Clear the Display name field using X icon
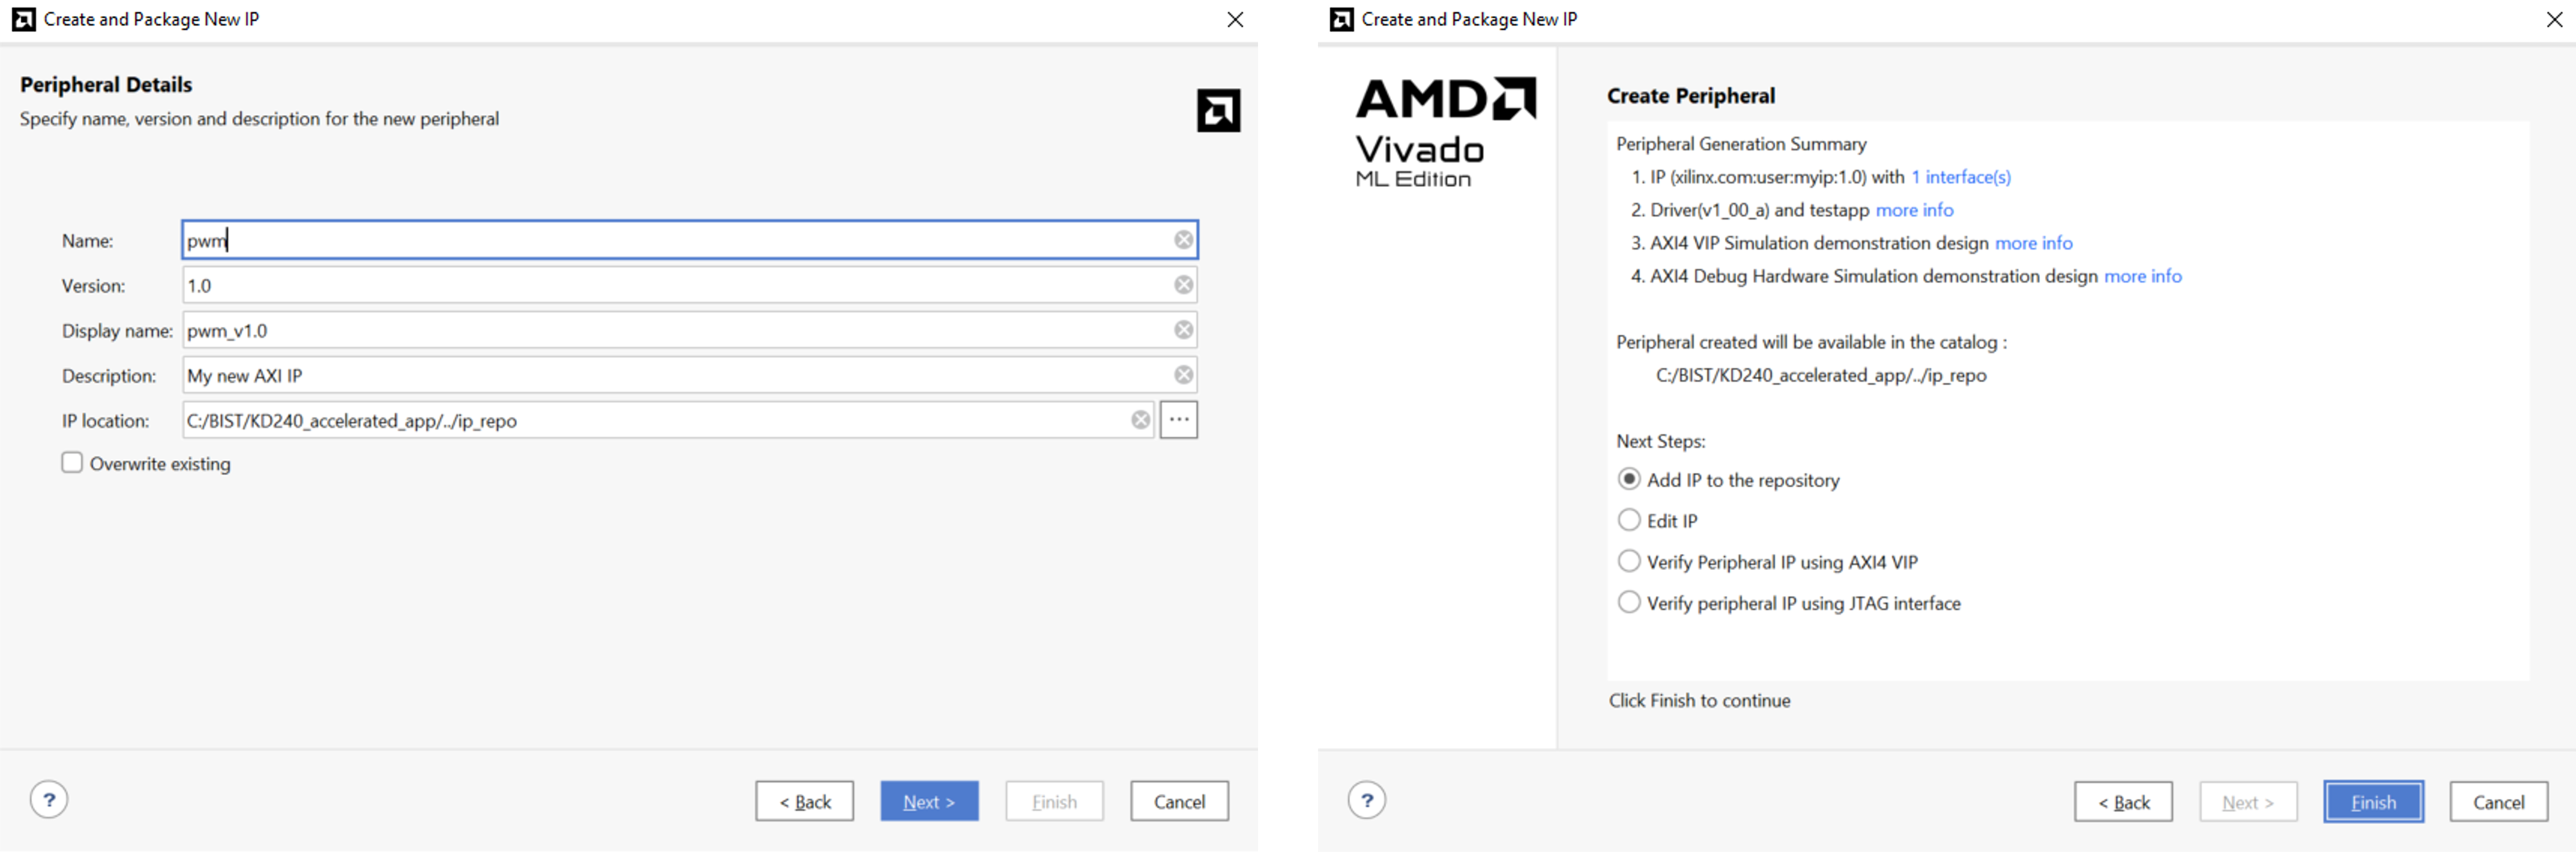Image resolution: width=2576 pixels, height=852 pixels. [1183, 330]
